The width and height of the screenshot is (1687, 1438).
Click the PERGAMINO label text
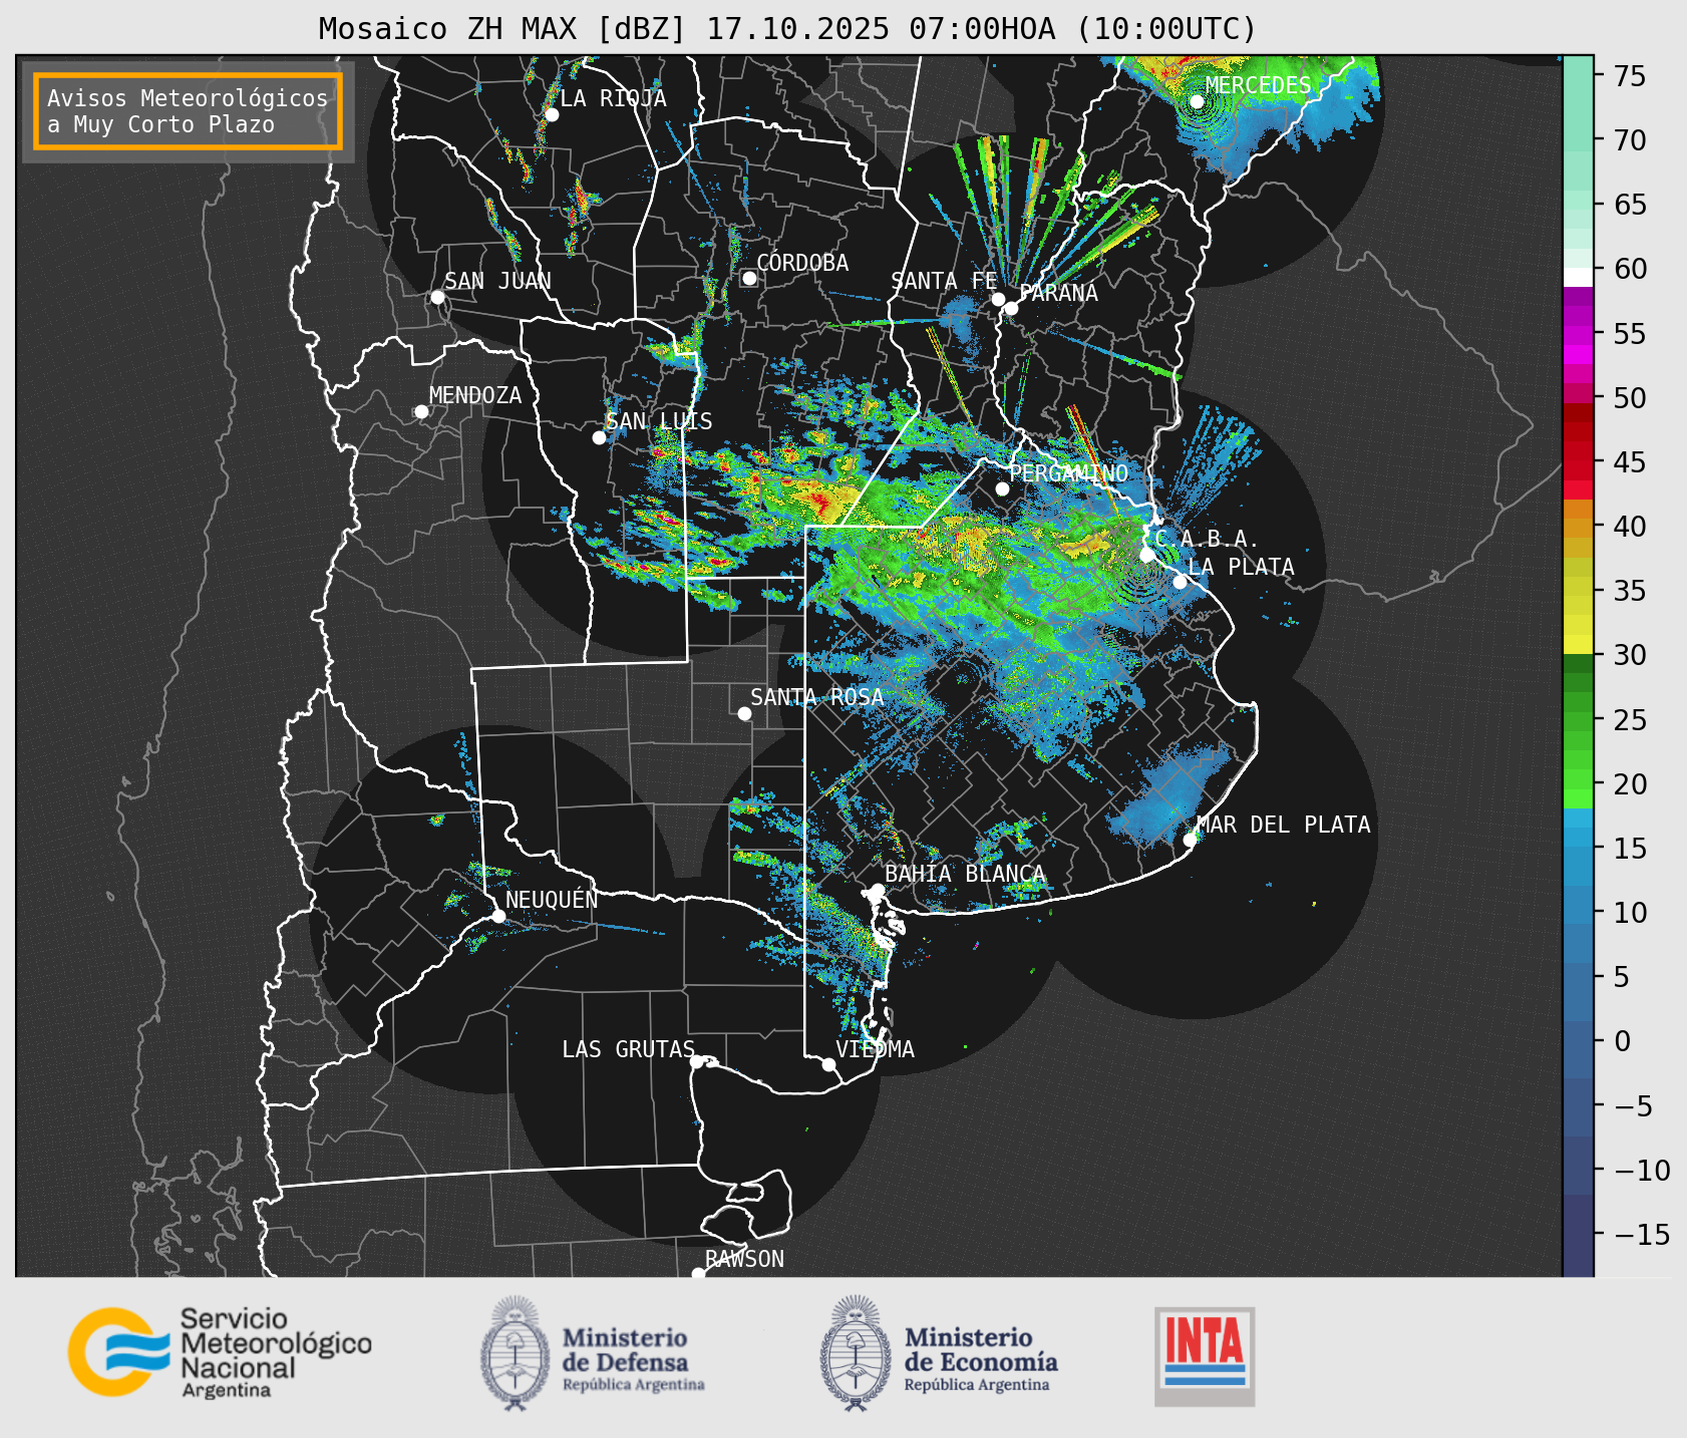[1068, 473]
